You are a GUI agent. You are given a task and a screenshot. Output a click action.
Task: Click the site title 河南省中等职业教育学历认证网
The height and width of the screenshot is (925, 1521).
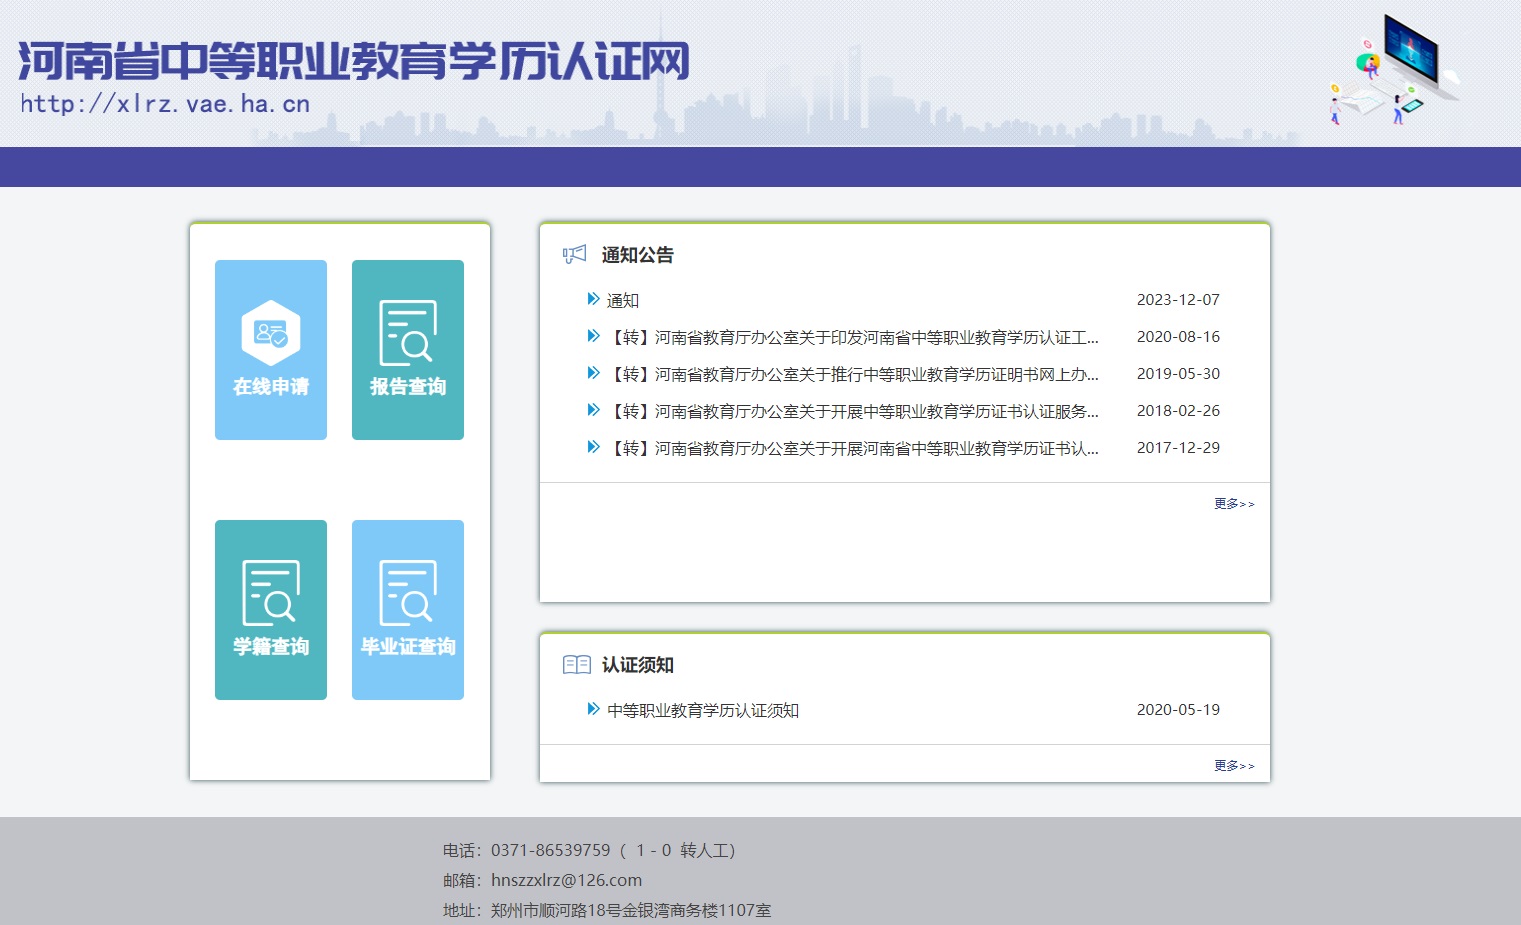[354, 62]
